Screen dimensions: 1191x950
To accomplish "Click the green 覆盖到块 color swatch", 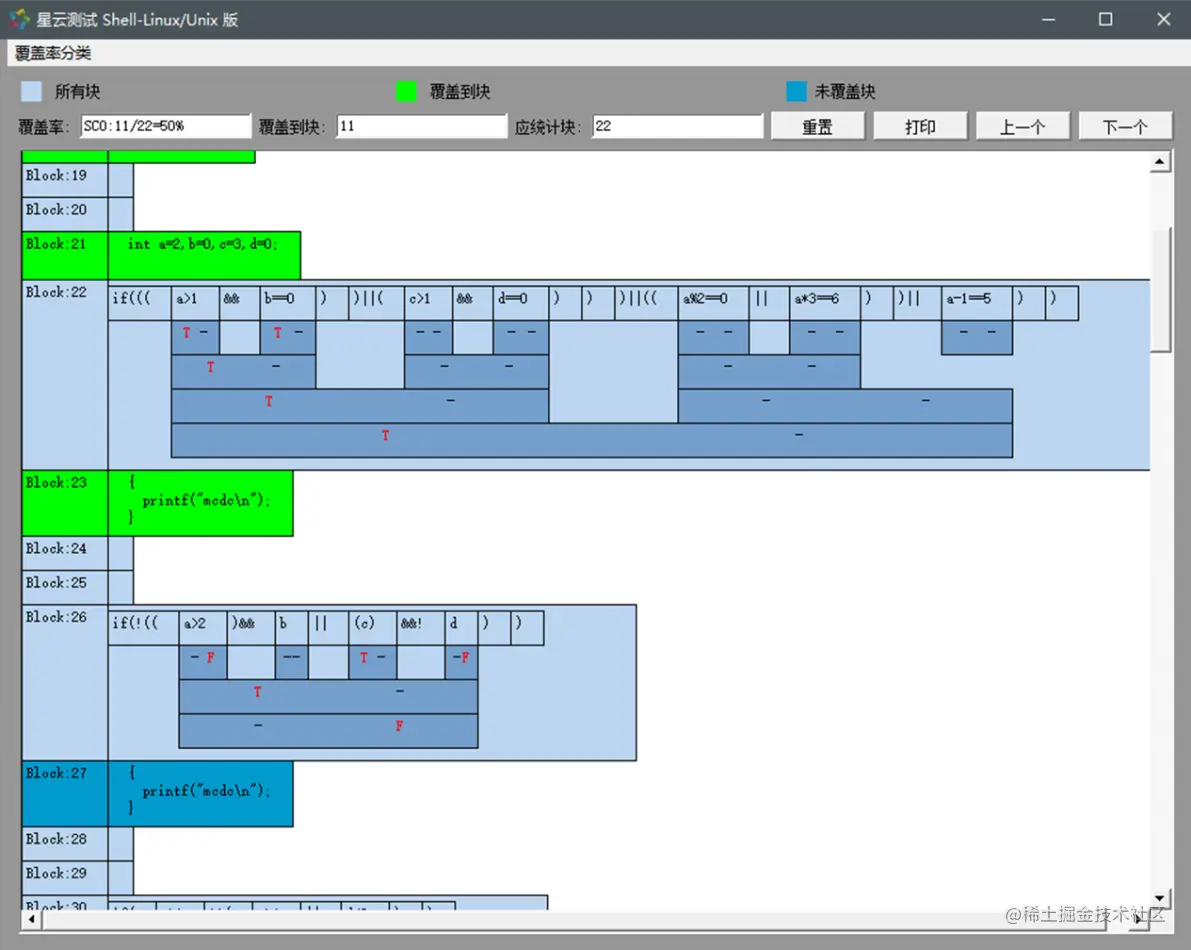I will click(407, 91).
